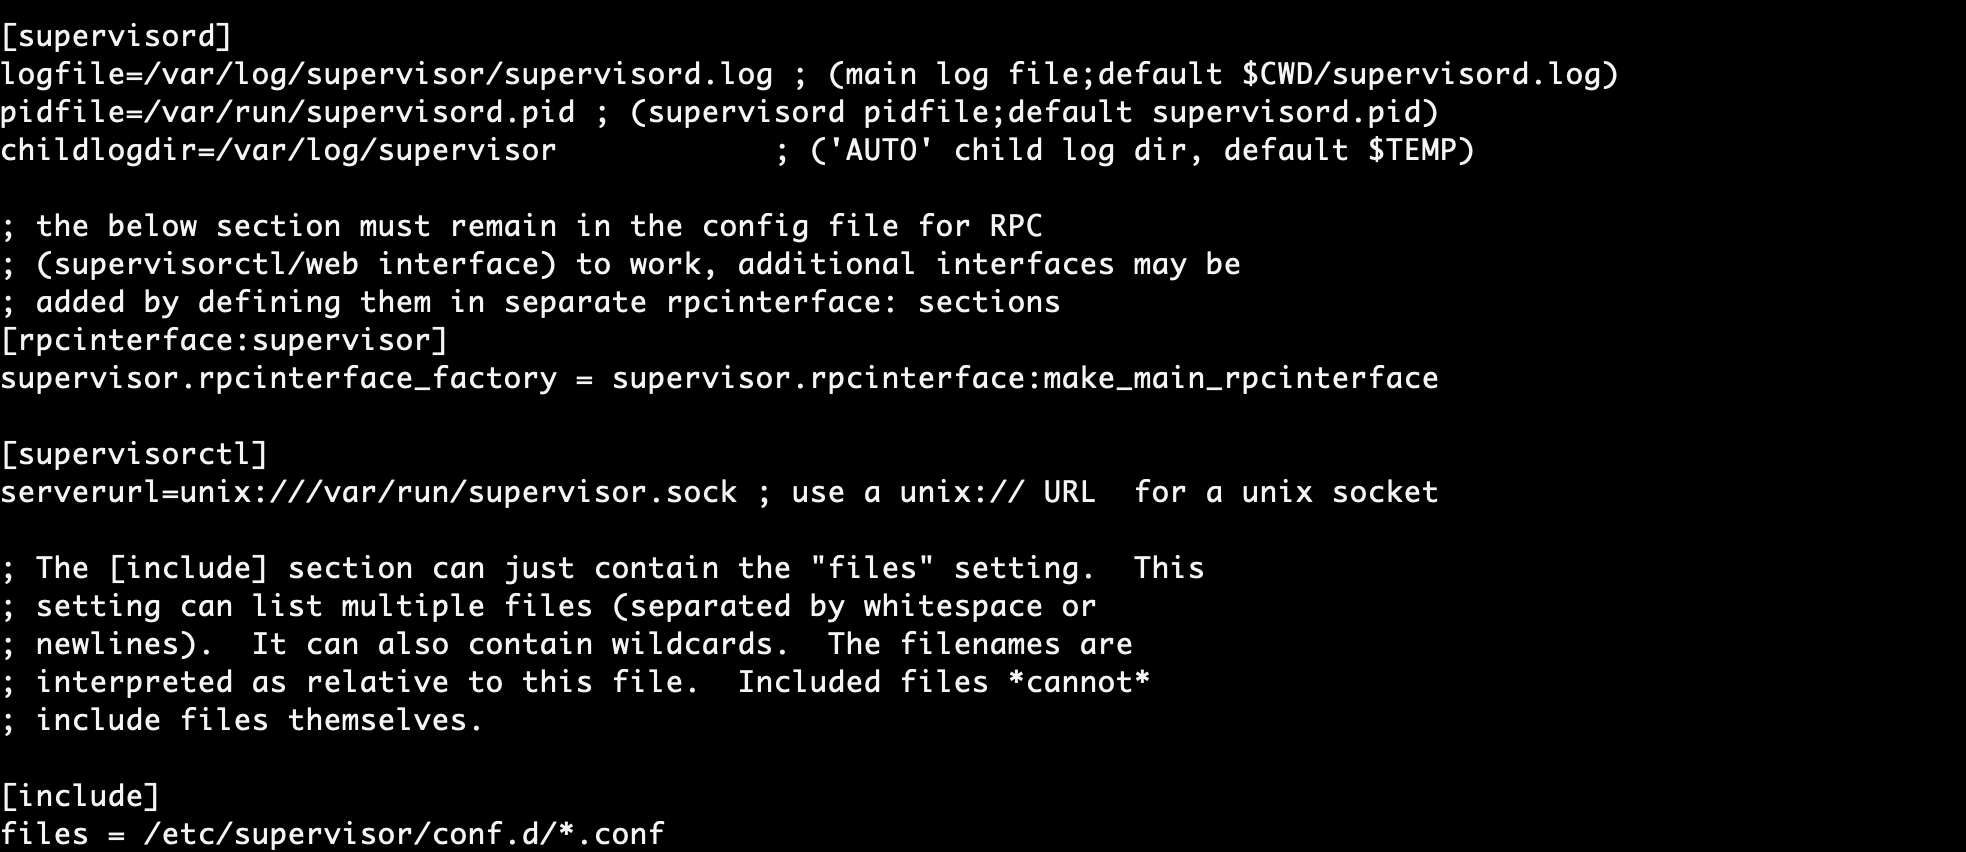Click the 'use a unix:// URL' comment

point(944,492)
